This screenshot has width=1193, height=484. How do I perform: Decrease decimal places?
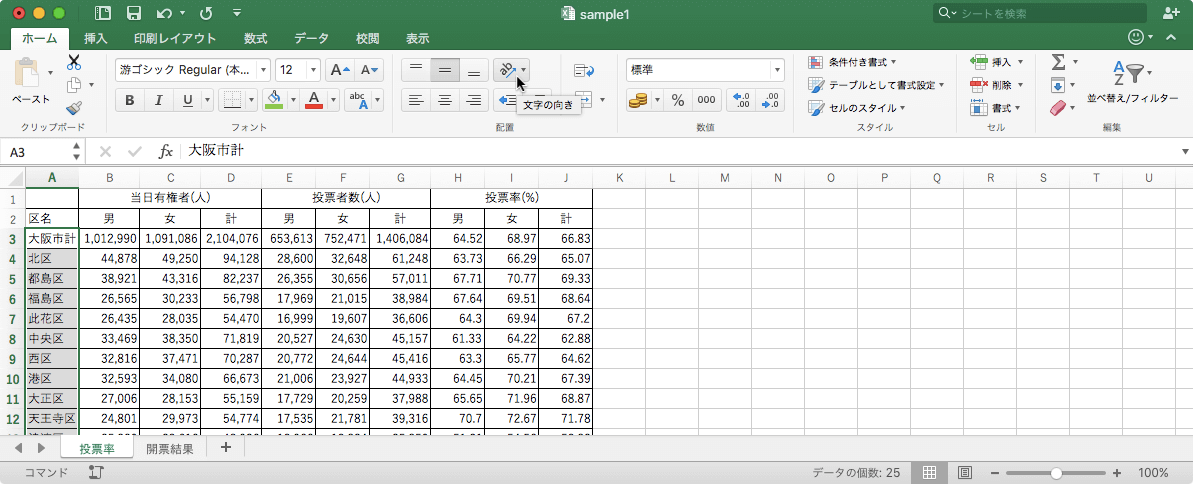click(x=770, y=100)
